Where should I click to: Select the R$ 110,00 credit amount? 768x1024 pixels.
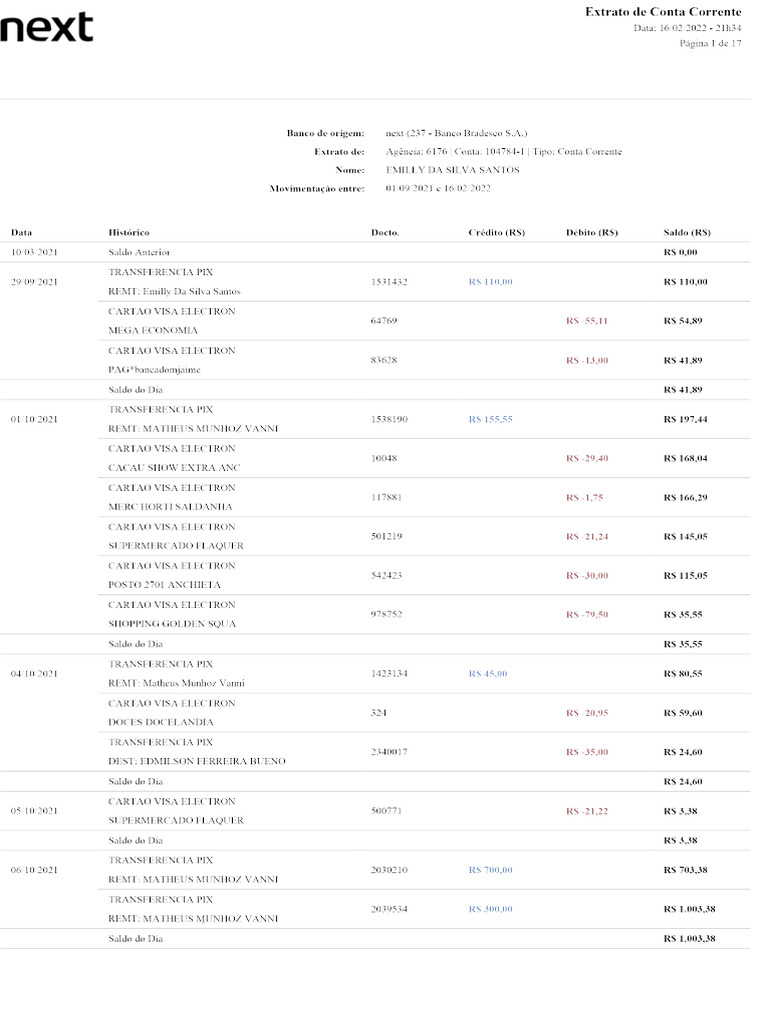click(490, 282)
